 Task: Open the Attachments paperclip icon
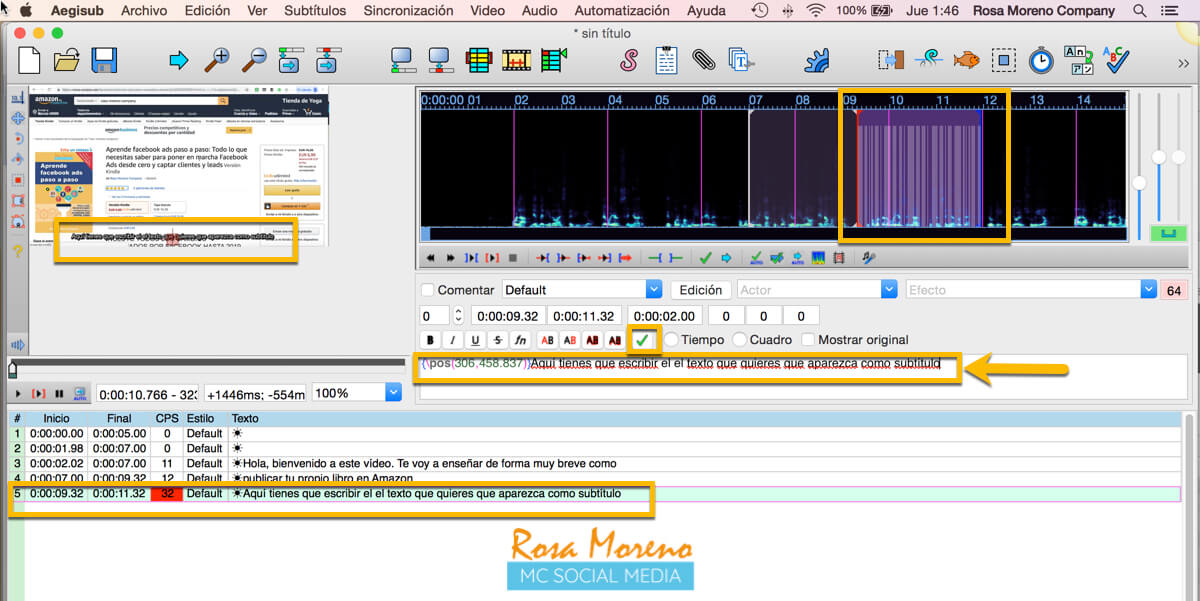click(704, 60)
